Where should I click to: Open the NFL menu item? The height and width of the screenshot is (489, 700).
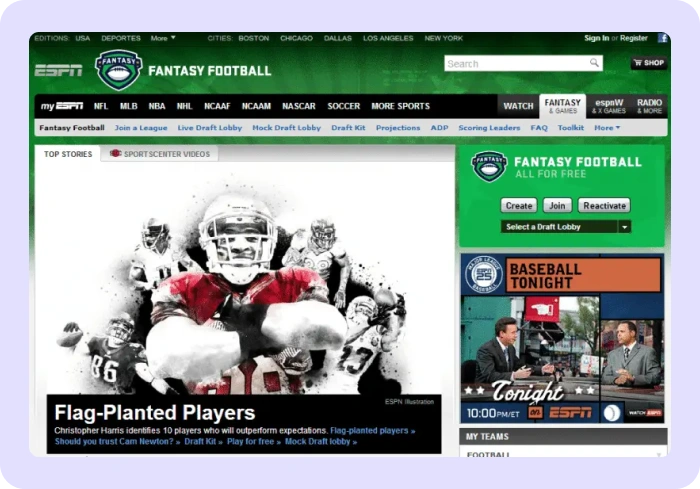pyautogui.click(x=101, y=106)
